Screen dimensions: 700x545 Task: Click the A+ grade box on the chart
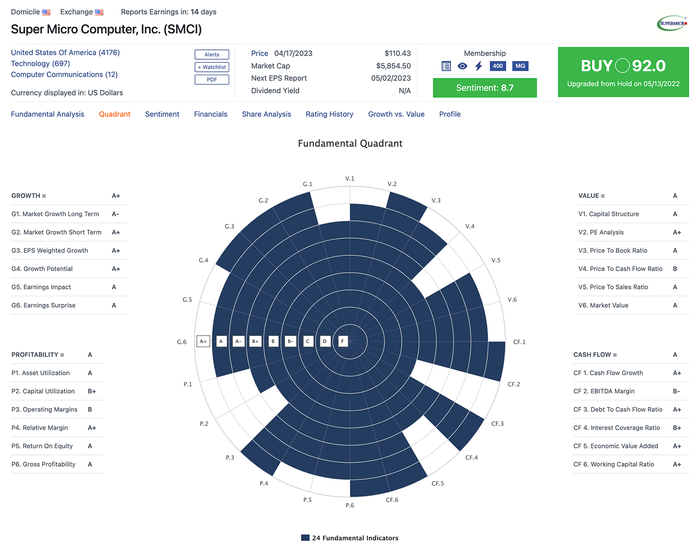[204, 341]
